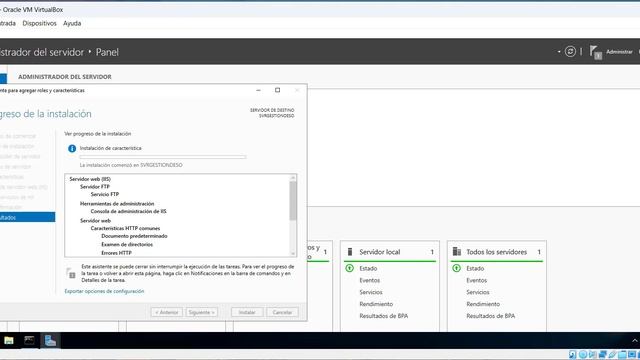Open Estado under Servidor local
Screen dimensions: 640x360
pyautogui.click(x=368, y=268)
